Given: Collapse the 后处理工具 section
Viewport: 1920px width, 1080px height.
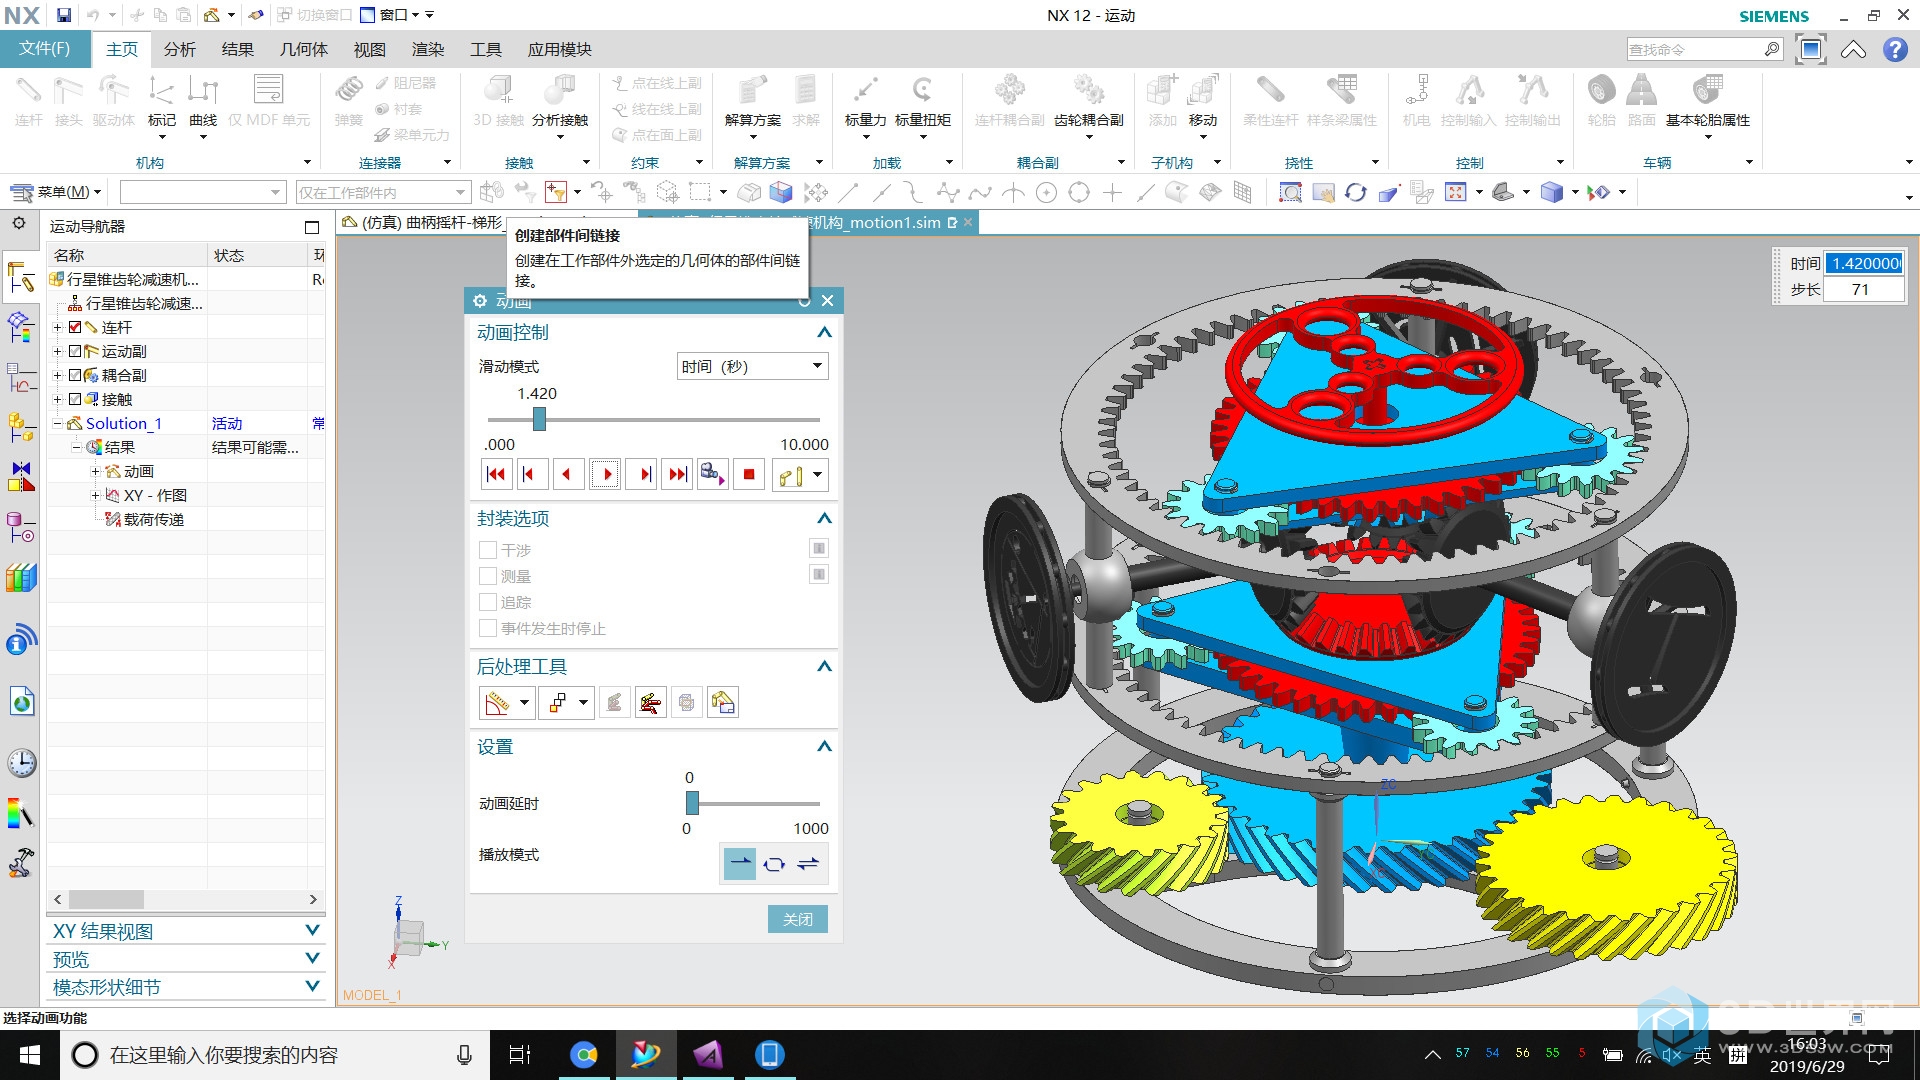Looking at the screenshot, I should 824,666.
